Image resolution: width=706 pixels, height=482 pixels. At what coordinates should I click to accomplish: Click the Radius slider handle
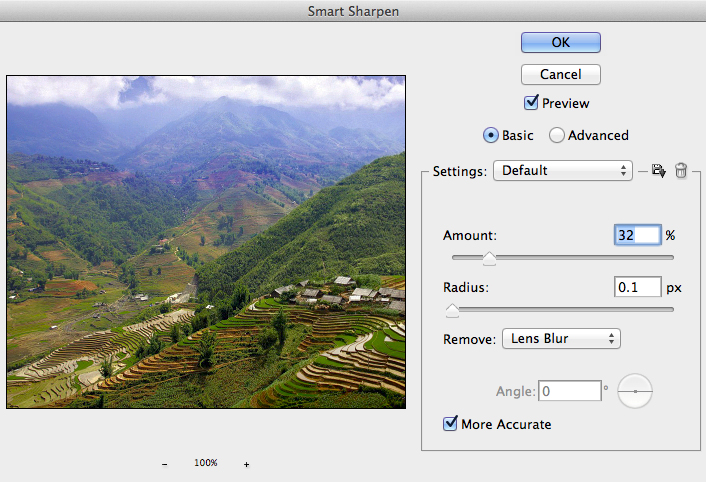(452, 310)
